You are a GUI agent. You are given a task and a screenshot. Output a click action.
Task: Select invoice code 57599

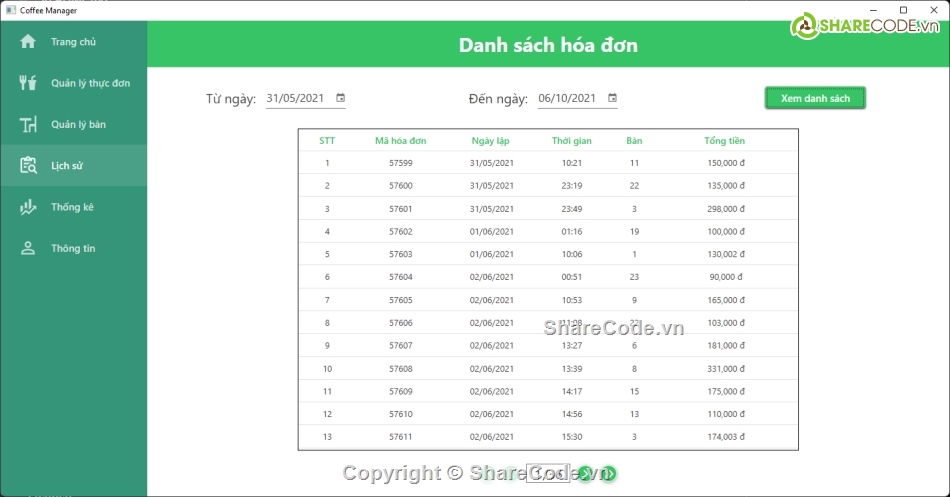tap(400, 163)
